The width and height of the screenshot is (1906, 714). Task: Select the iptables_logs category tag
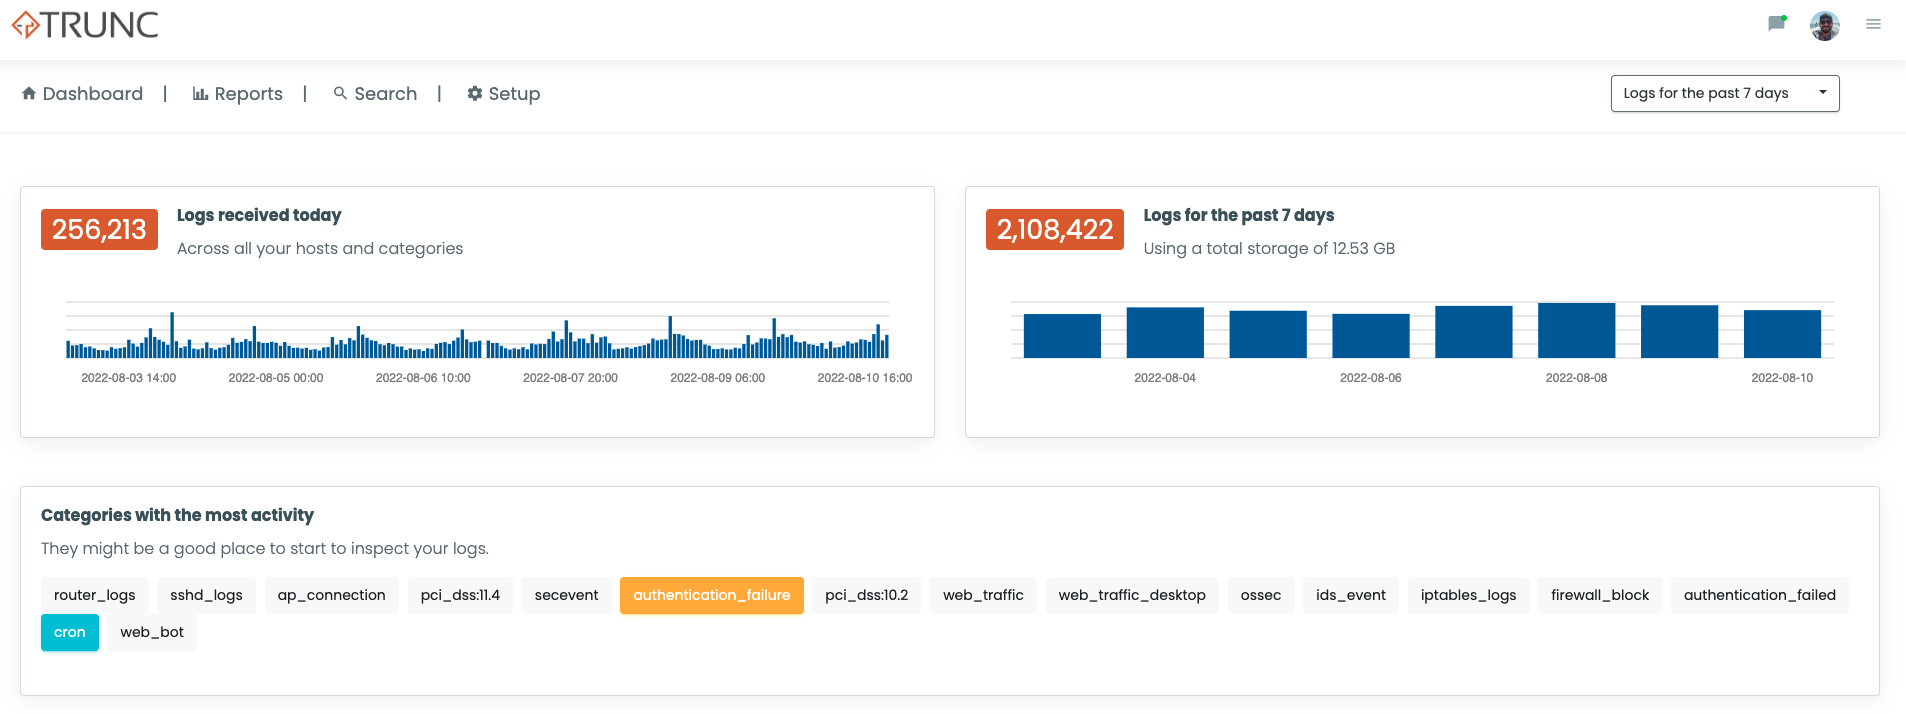pos(1468,595)
